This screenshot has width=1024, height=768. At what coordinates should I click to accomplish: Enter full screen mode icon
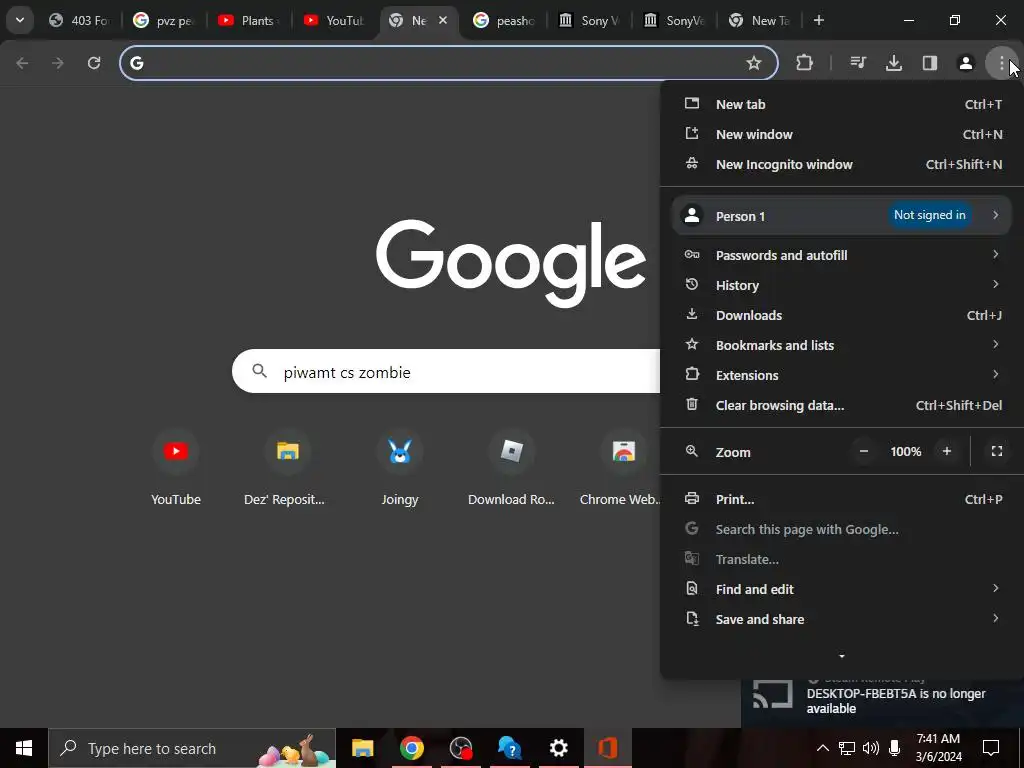(x=997, y=451)
